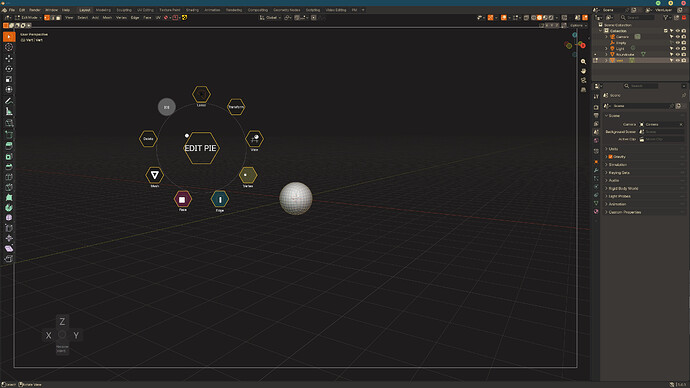This screenshot has height=388, width=690.
Task: Toggle visibility eye for Collection row
Action: [x=678, y=31]
